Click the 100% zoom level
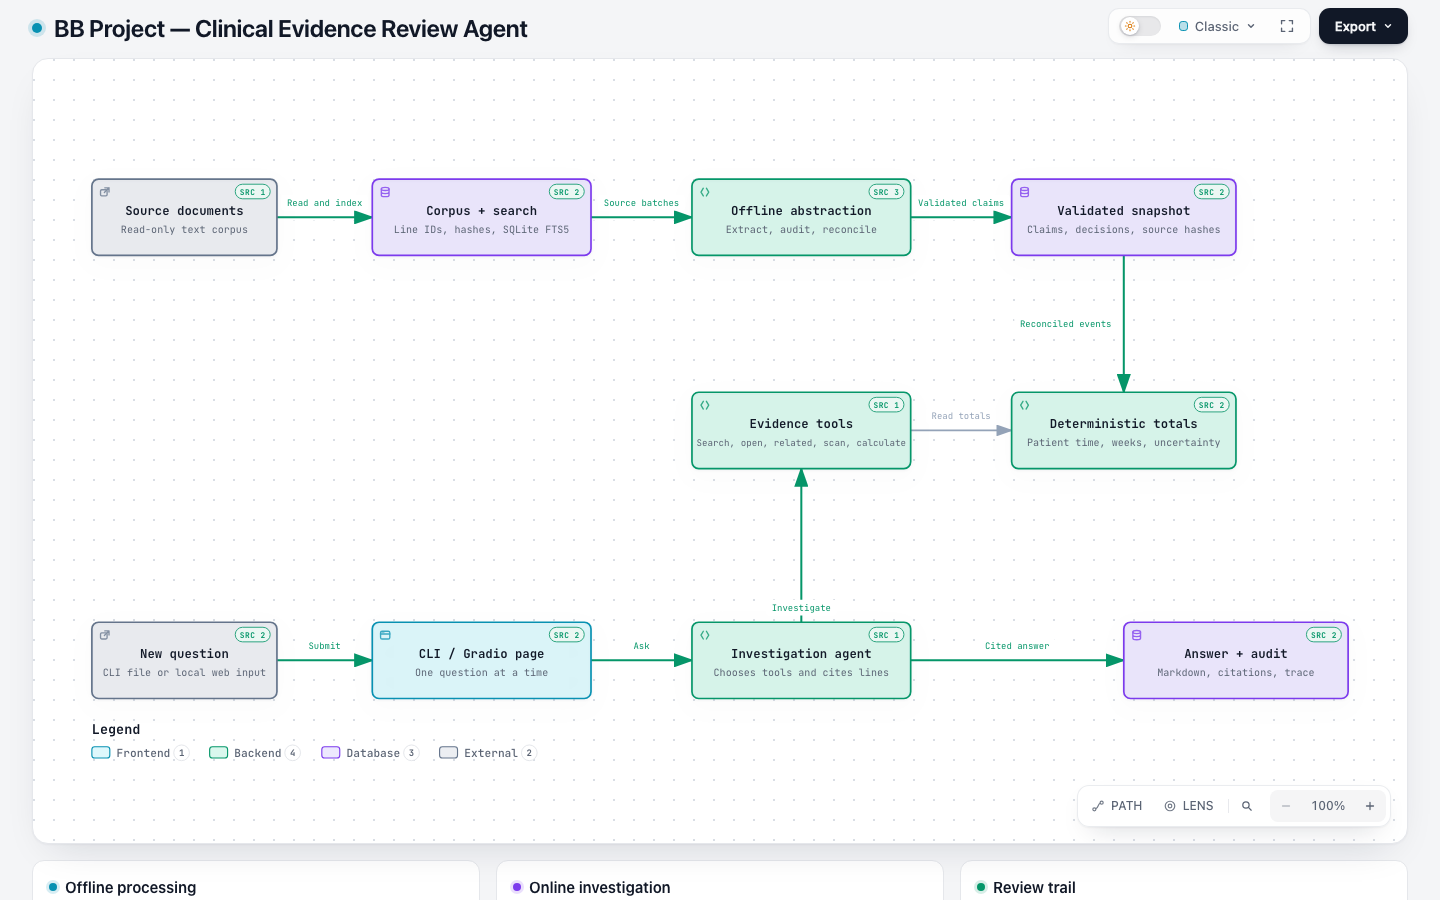This screenshot has height=900, width=1440. click(x=1328, y=806)
